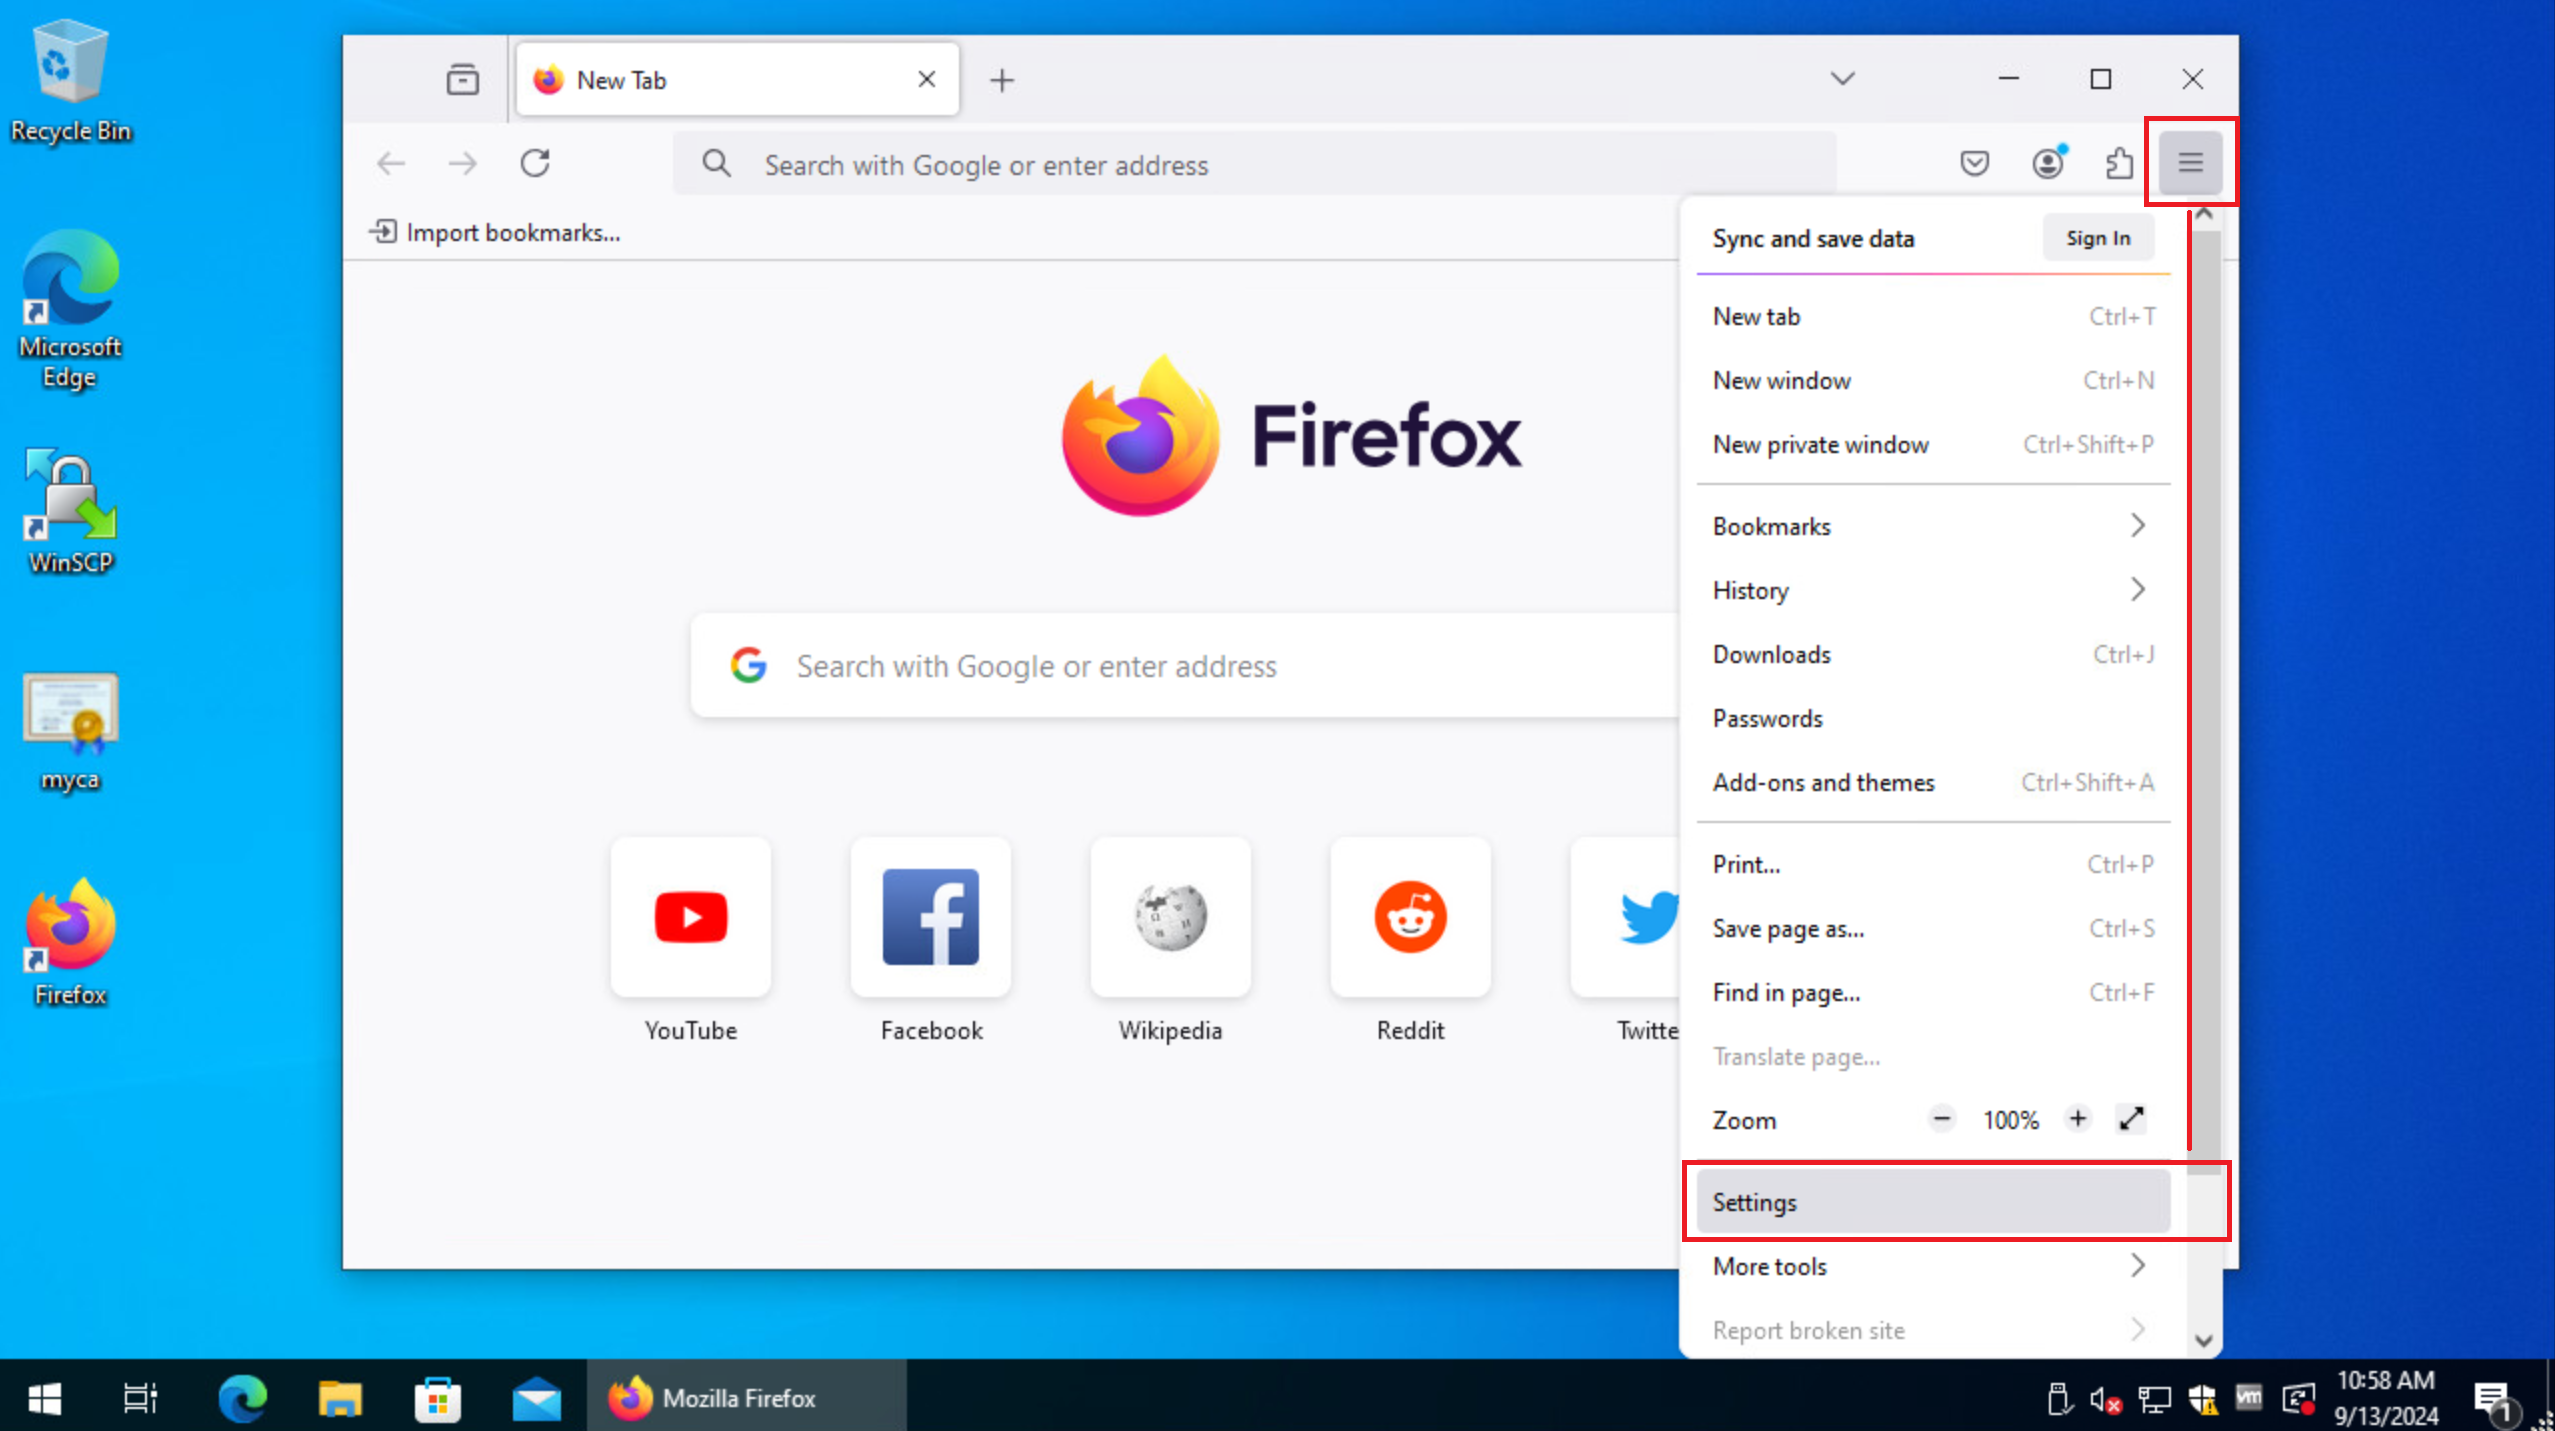Click the Wikipedia shortcut icon

tap(1169, 917)
